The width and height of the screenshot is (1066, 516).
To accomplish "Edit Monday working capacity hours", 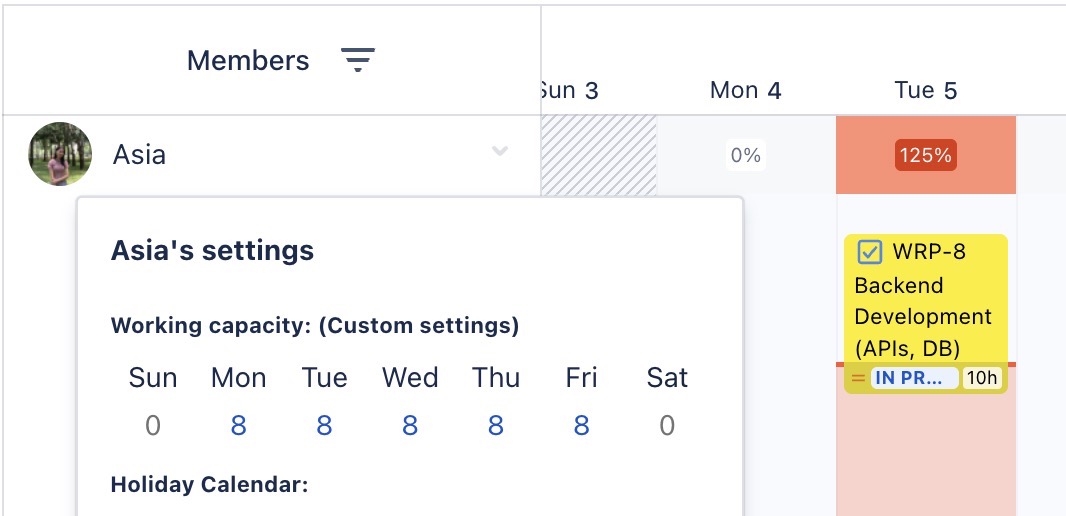I will point(238,426).
